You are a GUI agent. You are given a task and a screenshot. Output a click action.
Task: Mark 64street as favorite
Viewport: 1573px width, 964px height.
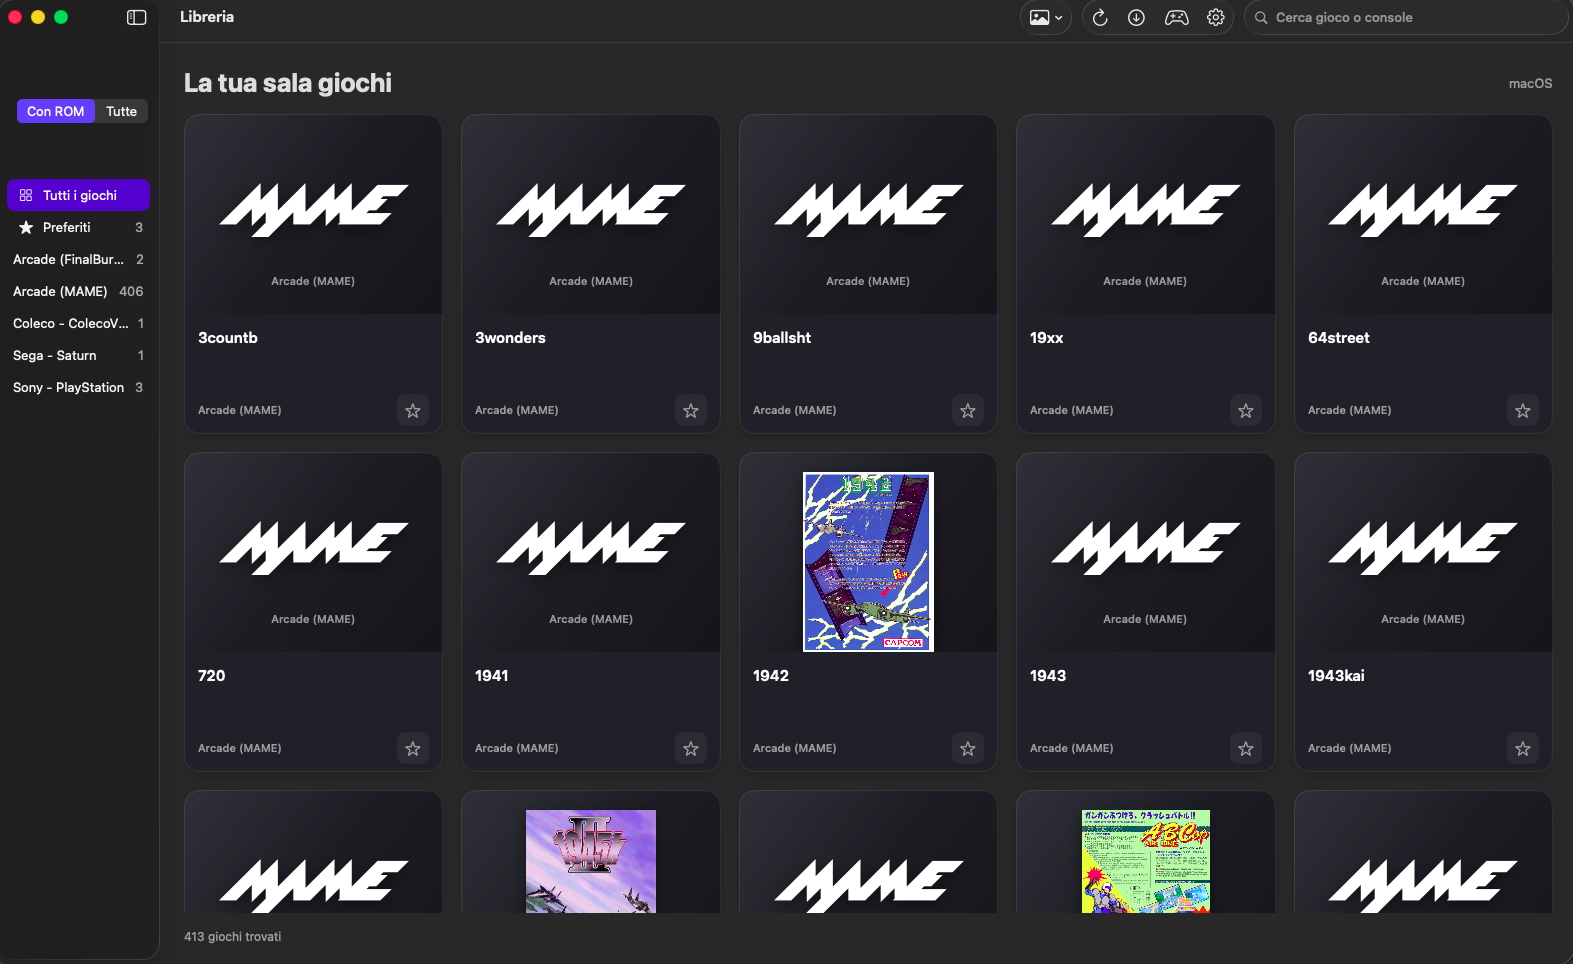tap(1523, 410)
